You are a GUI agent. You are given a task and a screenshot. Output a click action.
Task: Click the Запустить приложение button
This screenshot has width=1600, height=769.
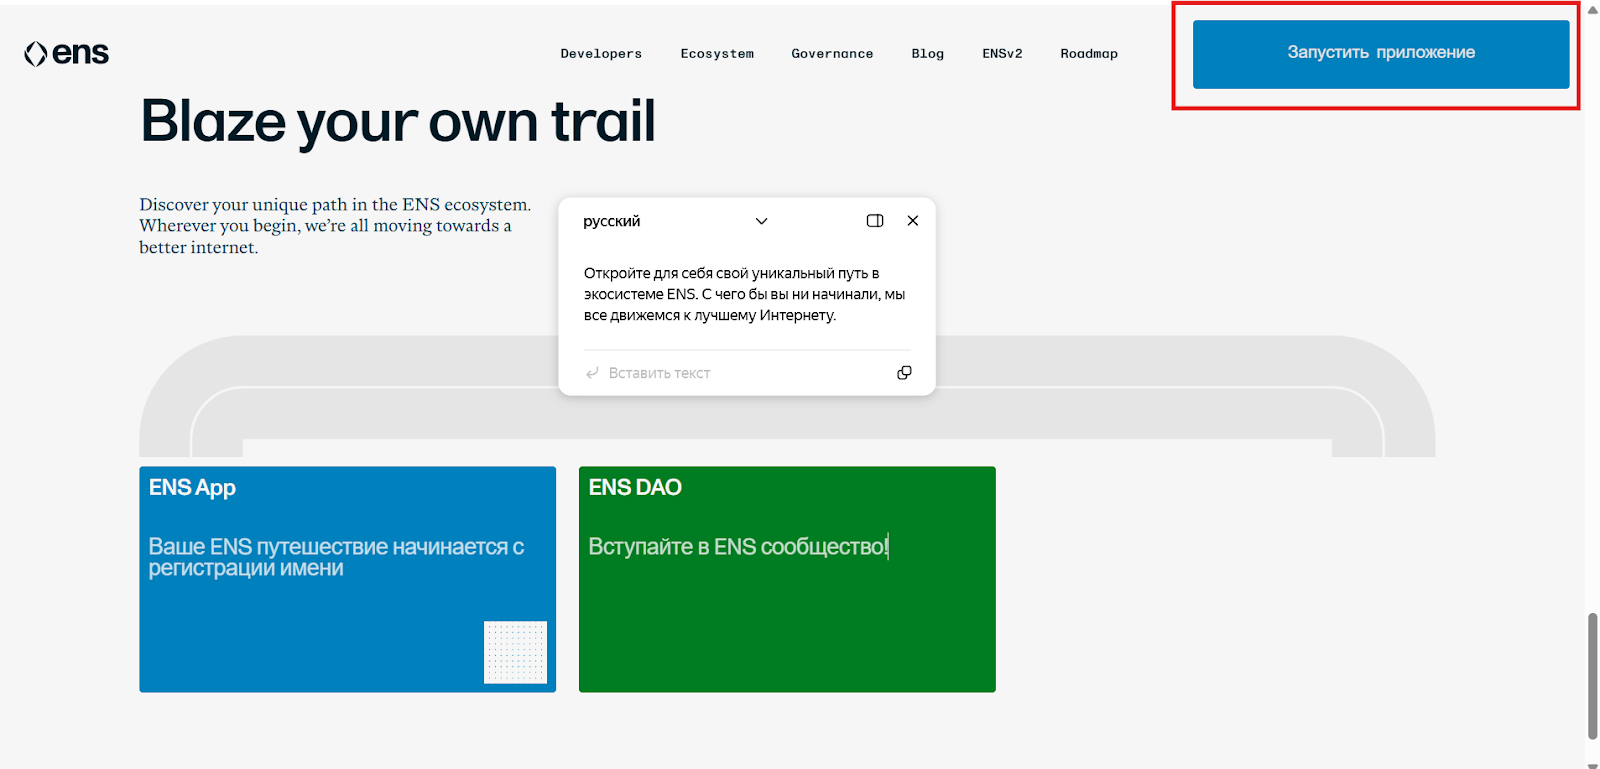(x=1381, y=54)
